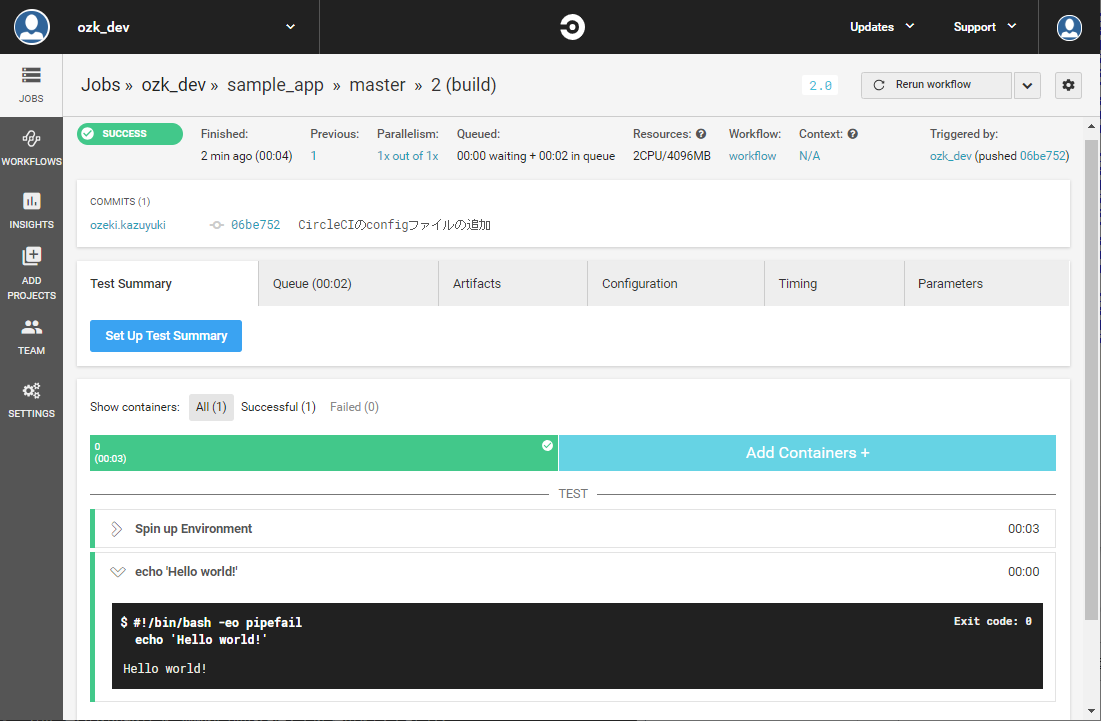The image size is (1101, 721).
Task: Click the CircleCI logo in the header
Action: [x=571, y=27]
